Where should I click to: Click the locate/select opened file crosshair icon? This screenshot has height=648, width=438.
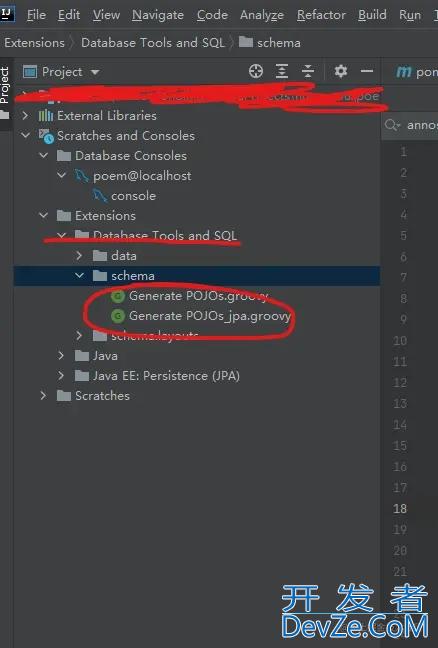(x=256, y=71)
